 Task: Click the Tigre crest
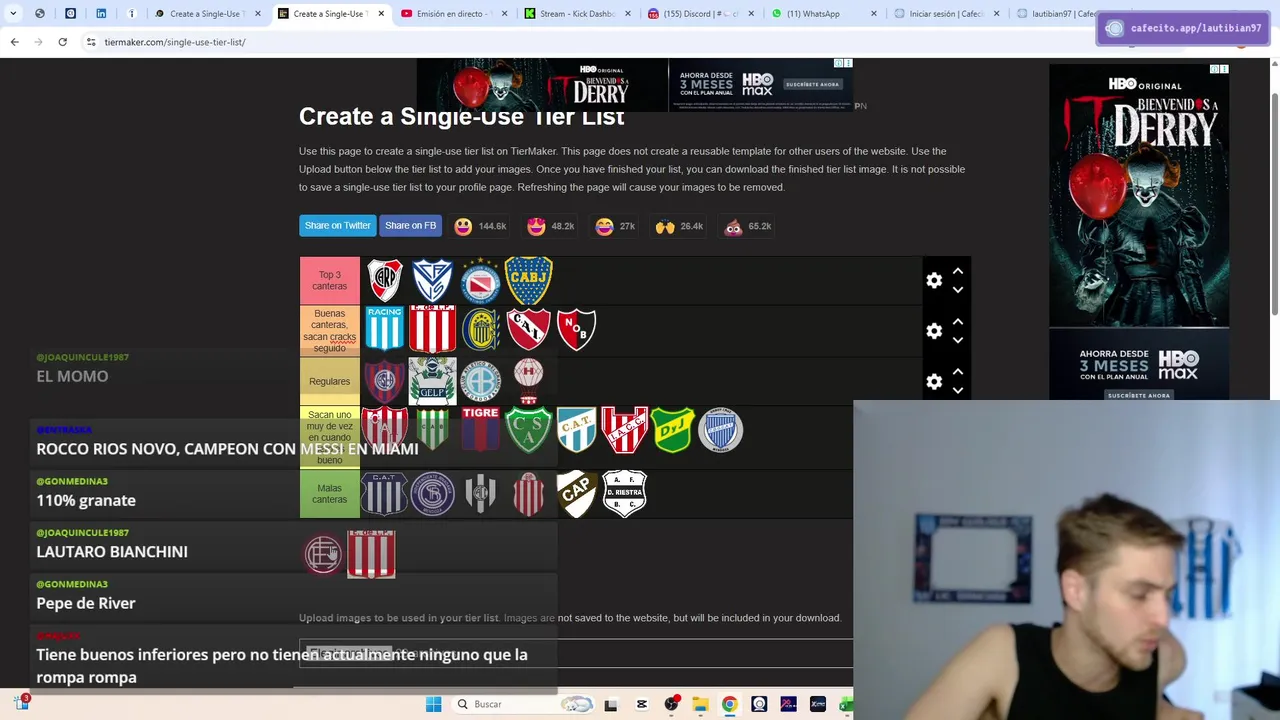pos(480,430)
